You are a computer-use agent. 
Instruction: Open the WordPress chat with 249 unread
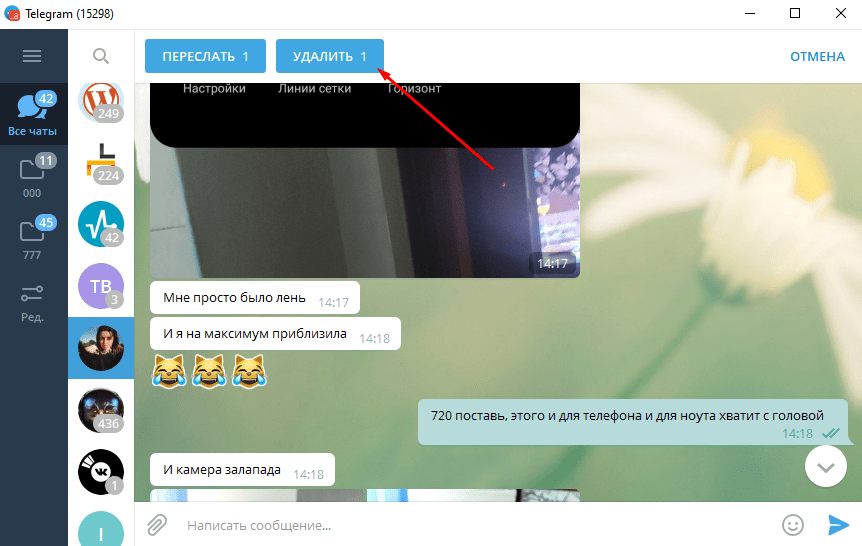coord(100,102)
